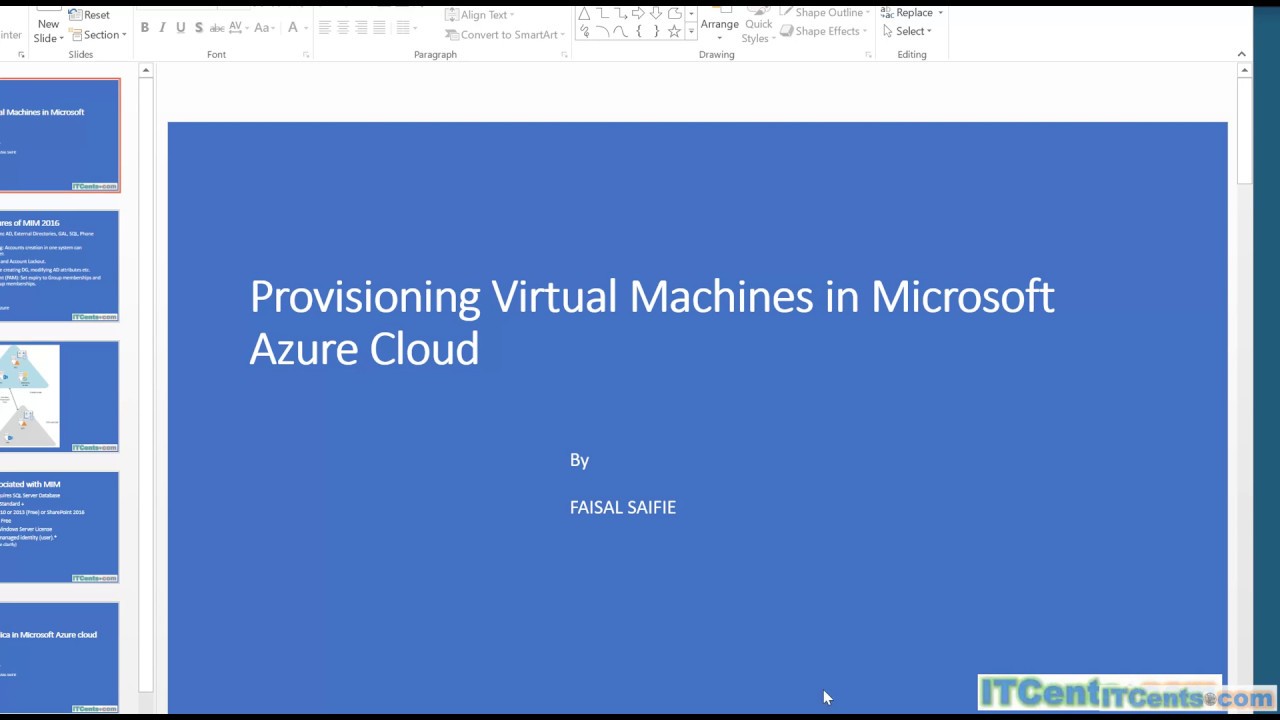
Task: Open Paragraph dialog launcher
Action: (564, 55)
